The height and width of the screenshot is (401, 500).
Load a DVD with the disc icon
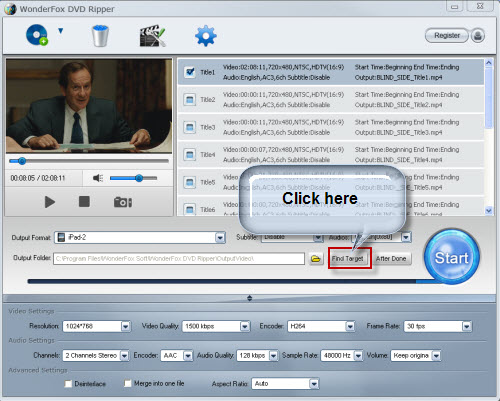tap(37, 35)
